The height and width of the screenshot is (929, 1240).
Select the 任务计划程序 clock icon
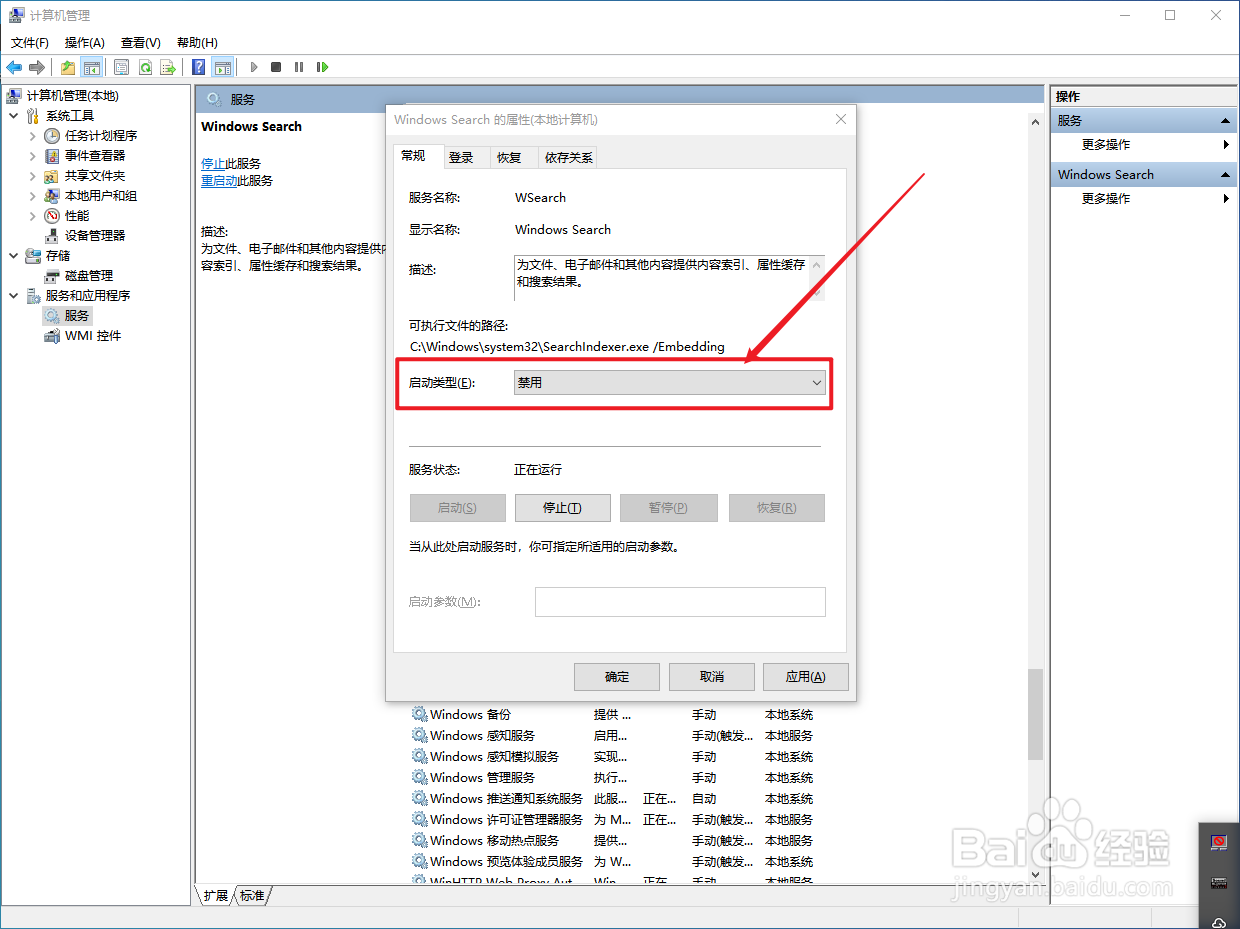coord(52,135)
